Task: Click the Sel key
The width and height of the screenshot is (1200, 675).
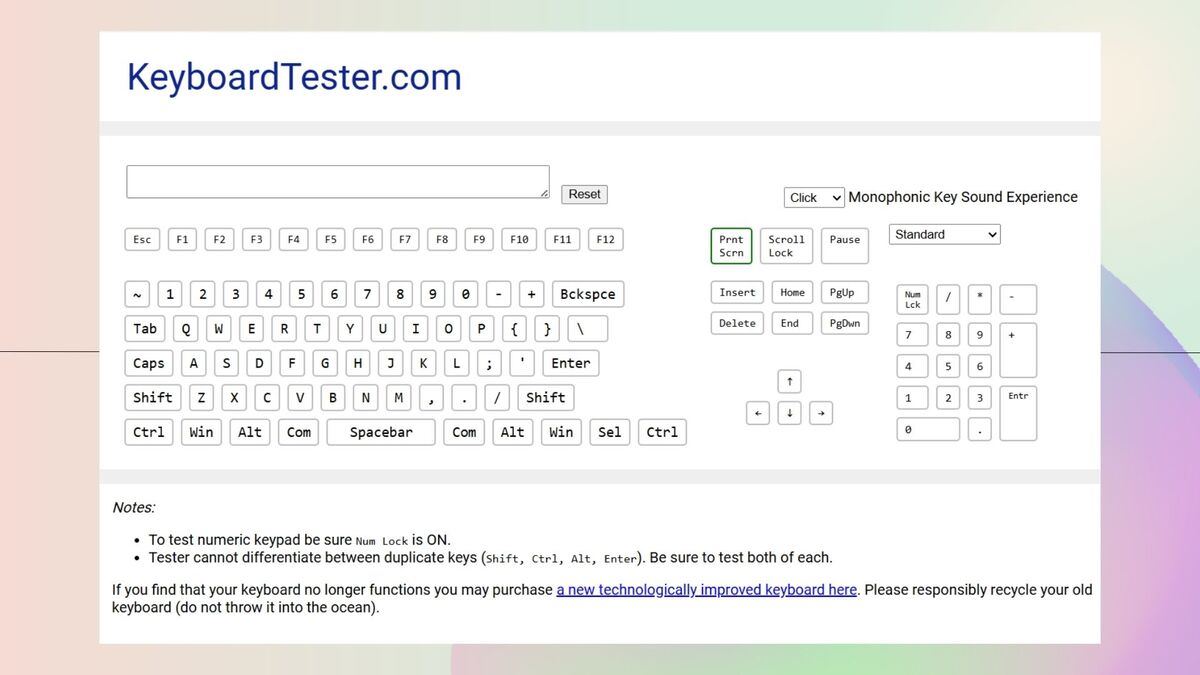Action: [610, 432]
